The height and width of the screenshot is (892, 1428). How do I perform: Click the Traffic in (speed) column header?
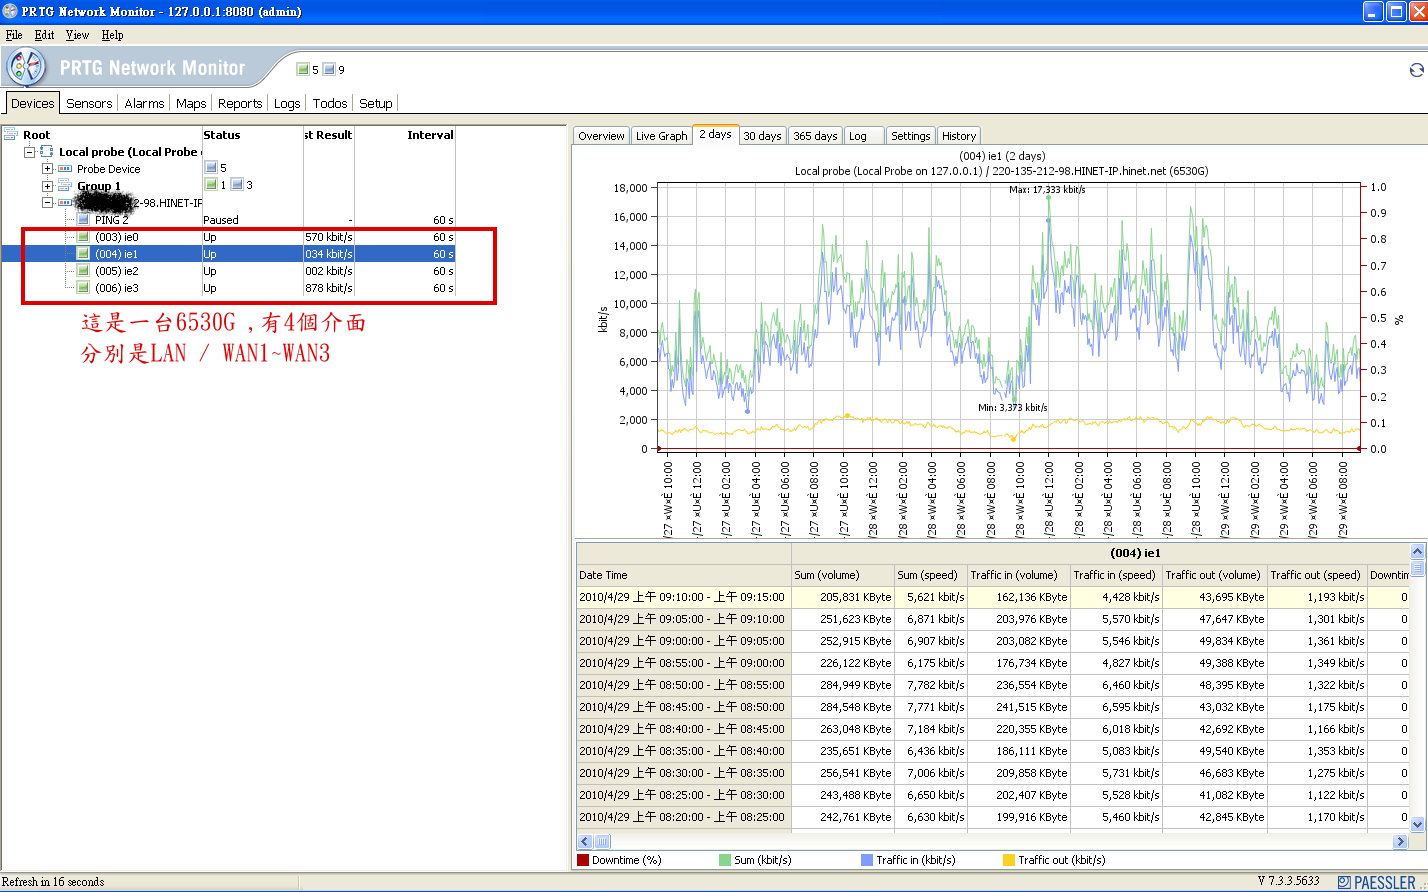tap(1115, 575)
